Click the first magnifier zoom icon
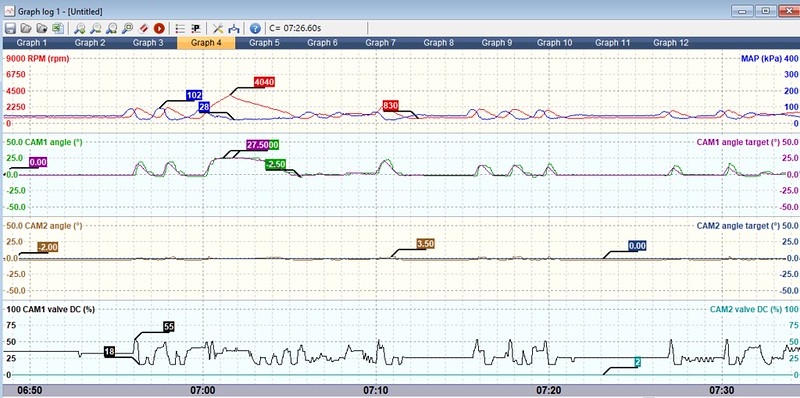800x398 pixels. point(80,28)
